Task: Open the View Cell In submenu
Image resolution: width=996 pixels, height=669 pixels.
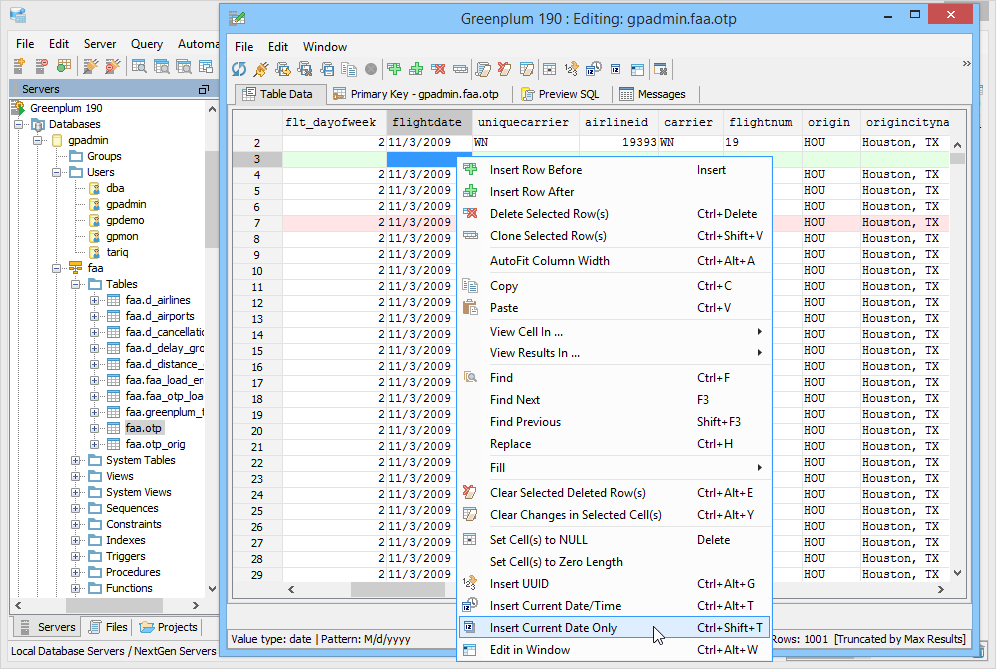Action: tap(614, 332)
